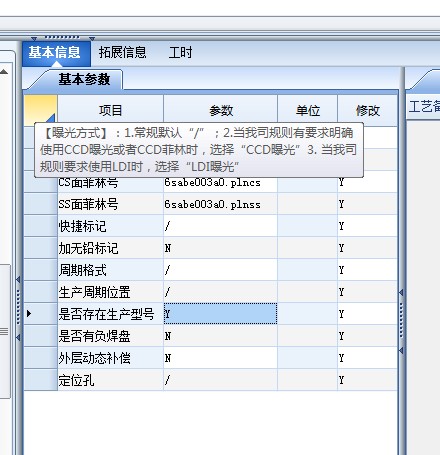Click the 单位 column header
The height and width of the screenshot is (455, 440).
(x=307, y=110)
